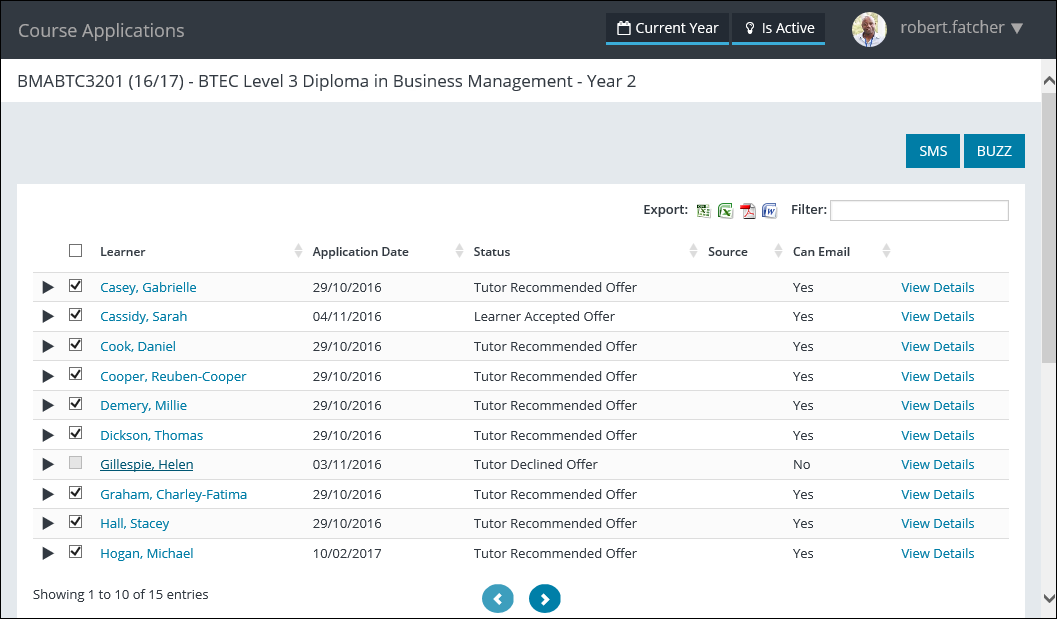Expand the Gillespie, Helen row details

(48, 465)
